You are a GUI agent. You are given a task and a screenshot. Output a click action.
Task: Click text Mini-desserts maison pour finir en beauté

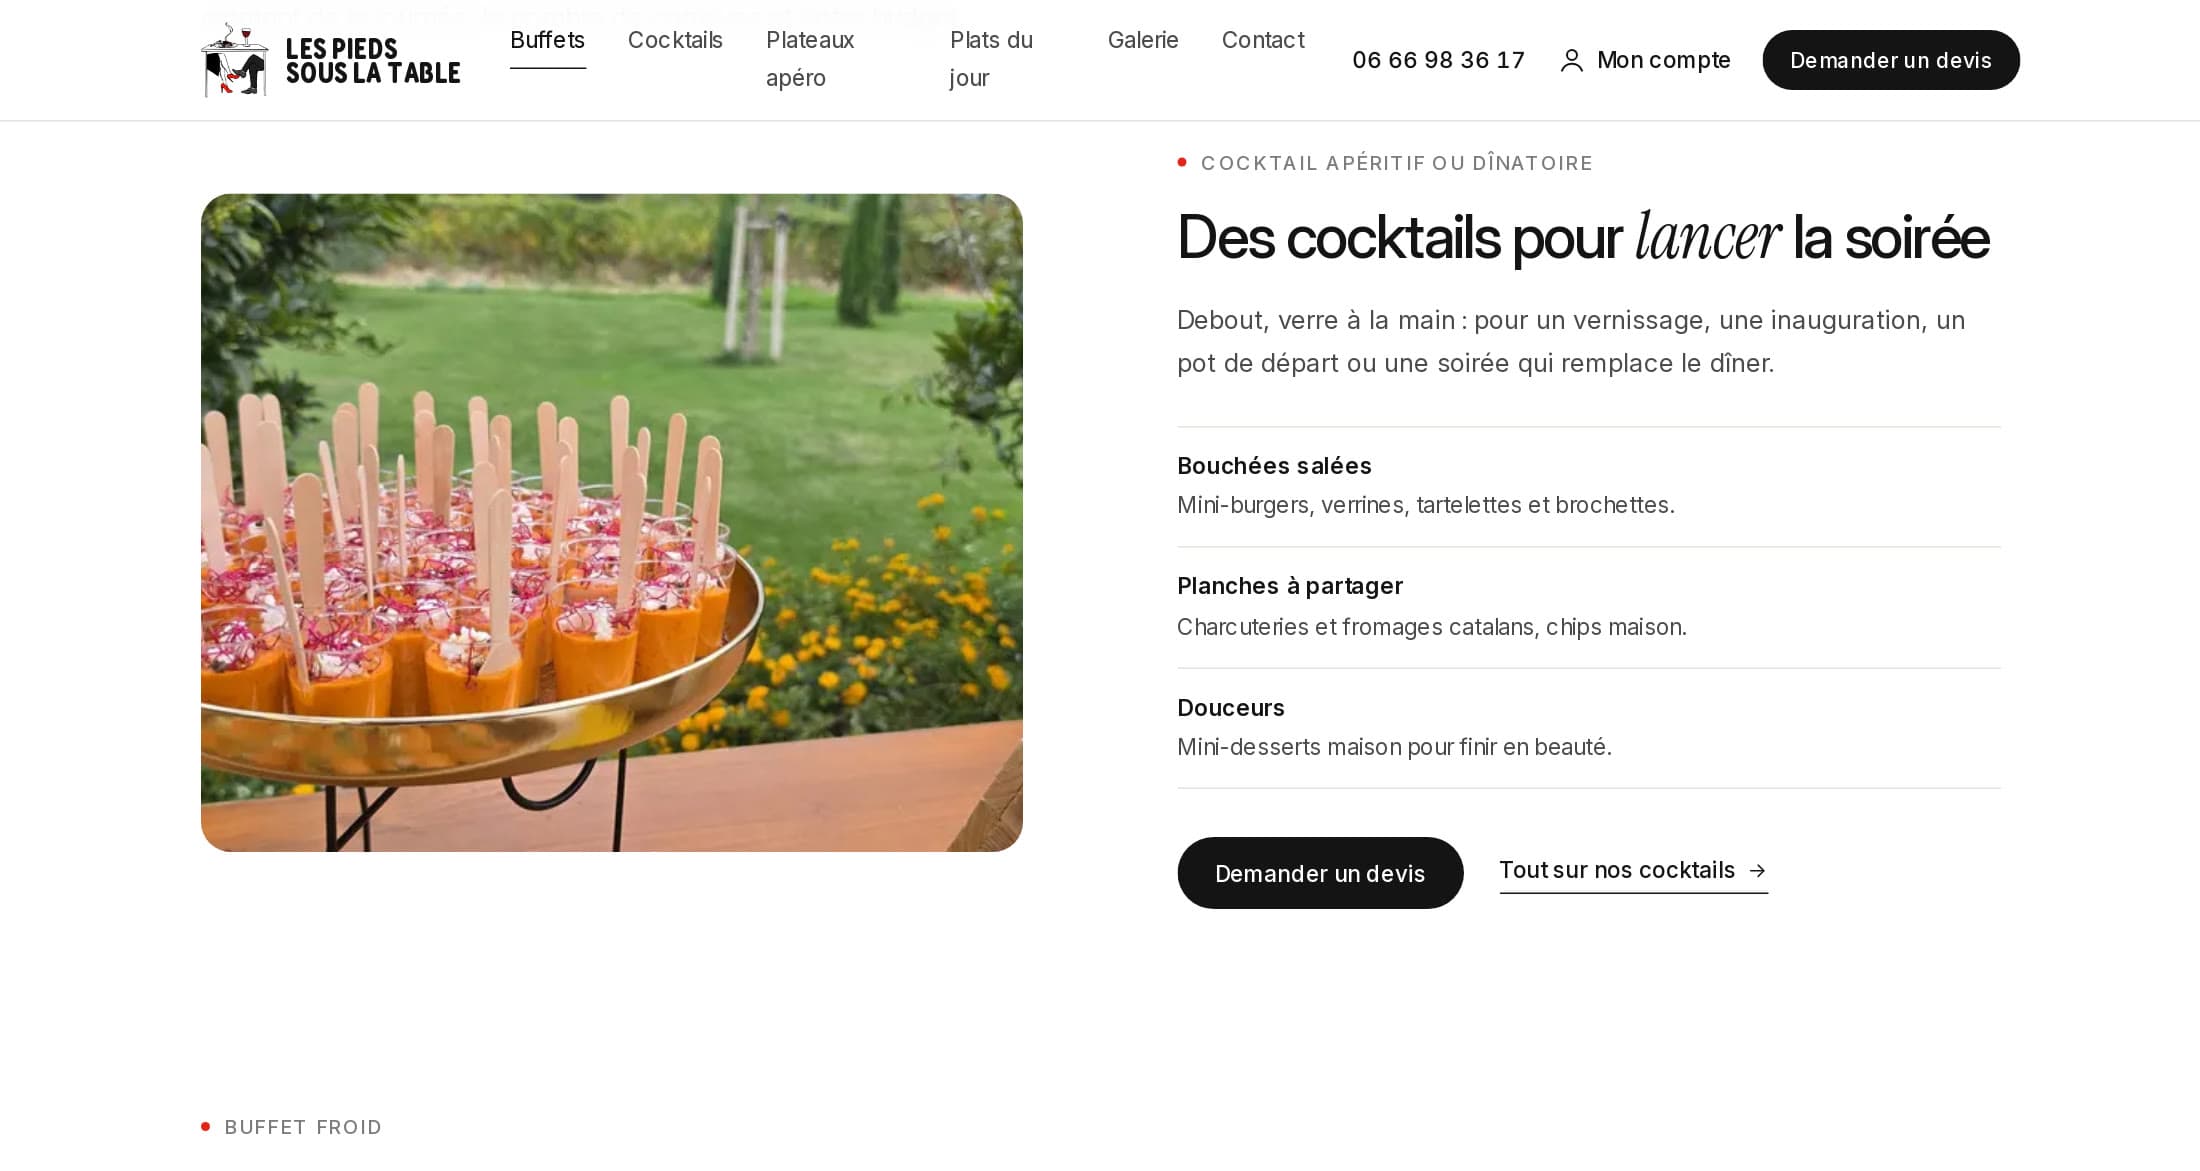click(x=1394, y=747)
